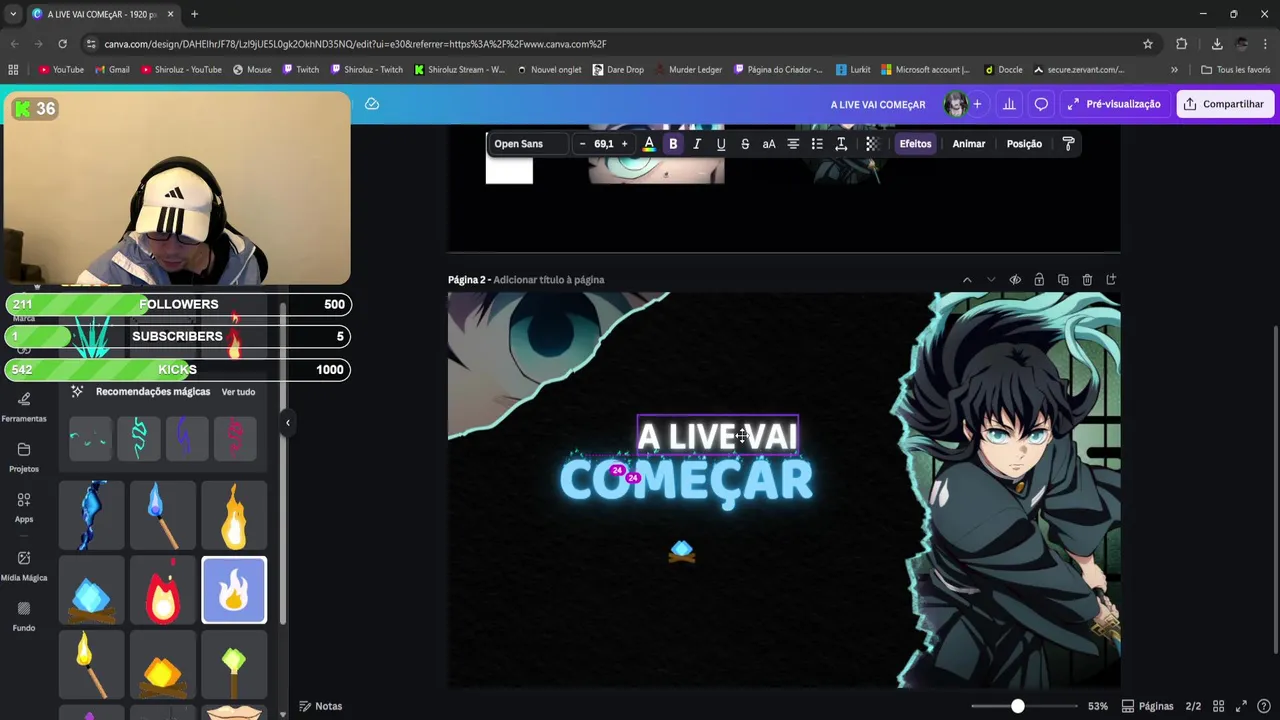
Task: Add a collaborator with plus icon
Action: pyautogui.click(x=977, y=104)
